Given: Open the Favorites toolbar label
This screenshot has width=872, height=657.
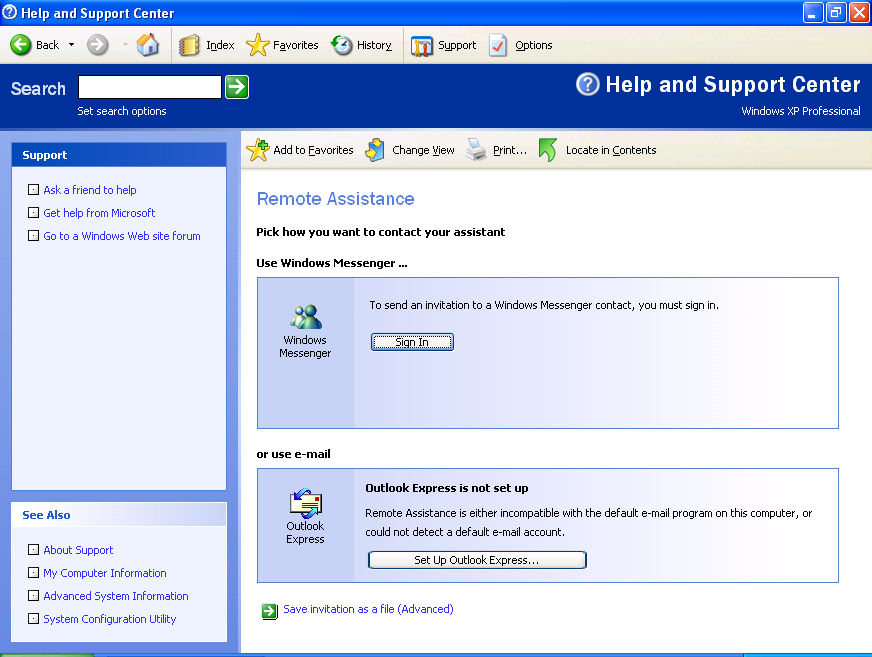Looking at the screenshot, I should [295, 45].
